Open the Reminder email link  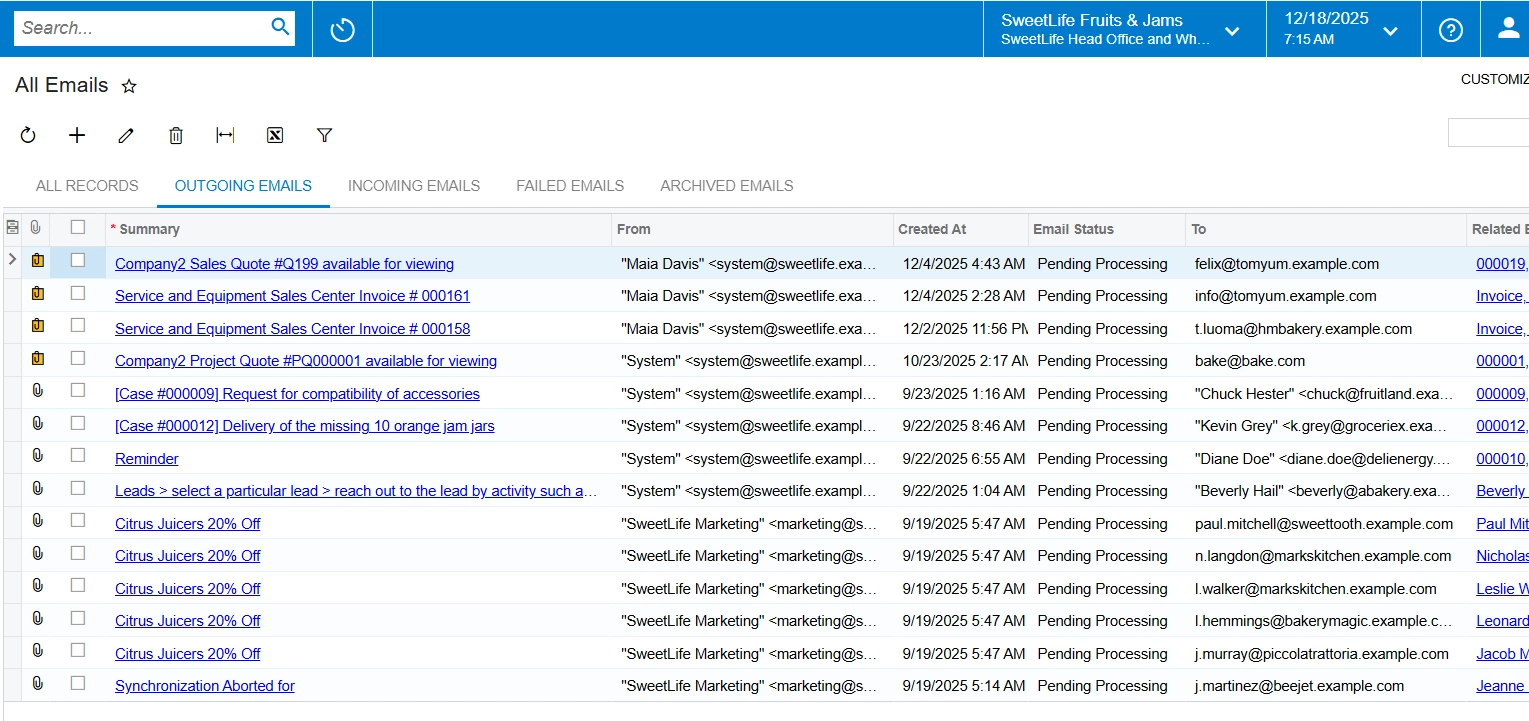click(x=147, y=459)
